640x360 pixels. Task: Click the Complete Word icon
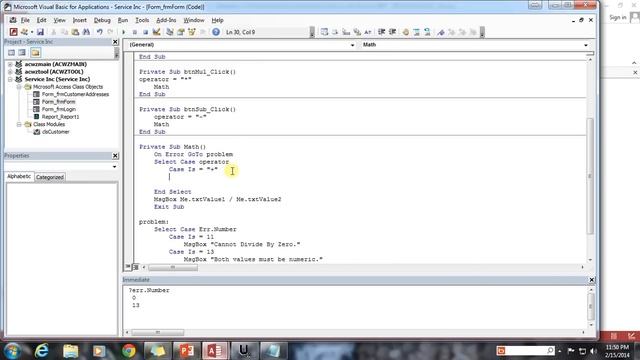point(368,32)
